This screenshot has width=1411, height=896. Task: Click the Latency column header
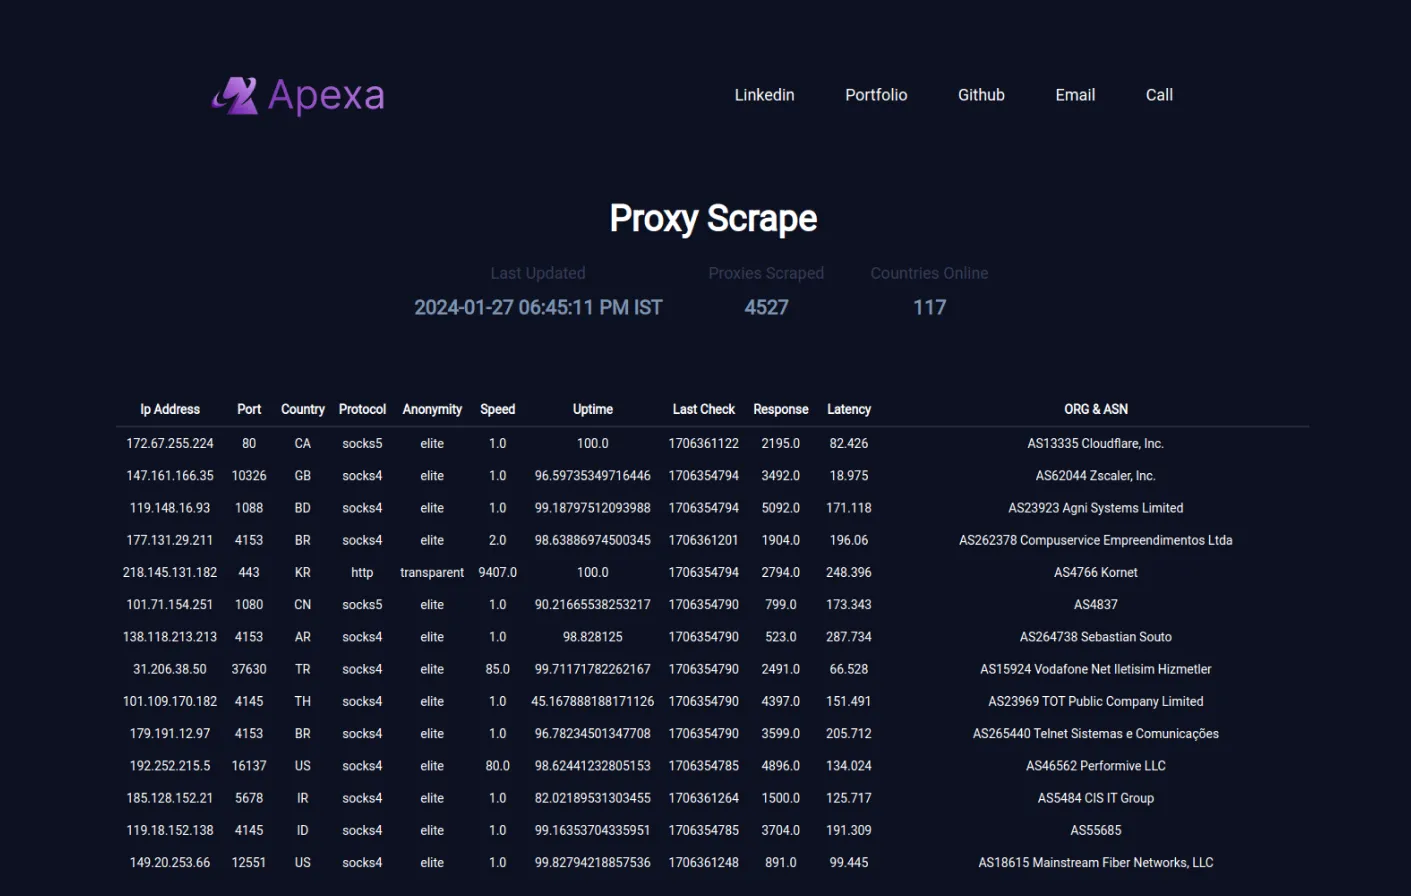tap(848, 409)
